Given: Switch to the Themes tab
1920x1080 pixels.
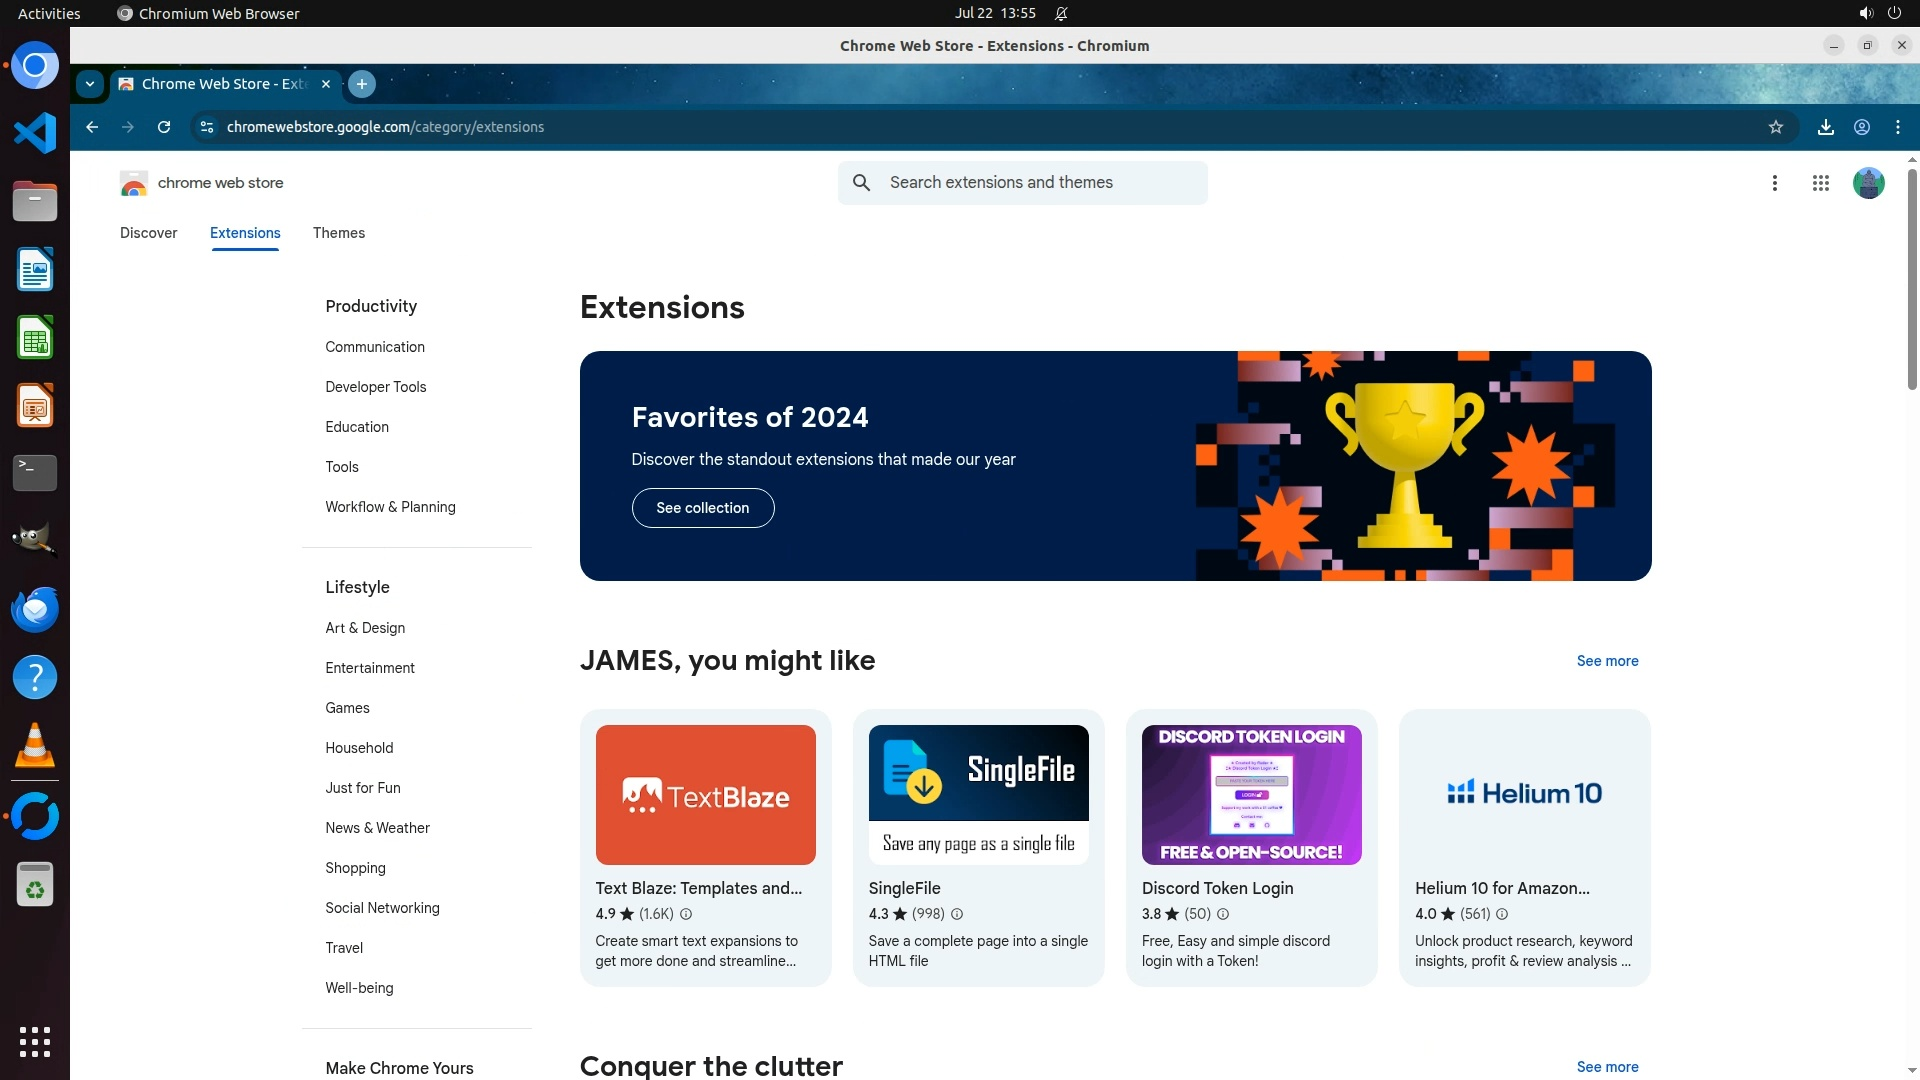Looking at the screenshot, I should point(338,233).
